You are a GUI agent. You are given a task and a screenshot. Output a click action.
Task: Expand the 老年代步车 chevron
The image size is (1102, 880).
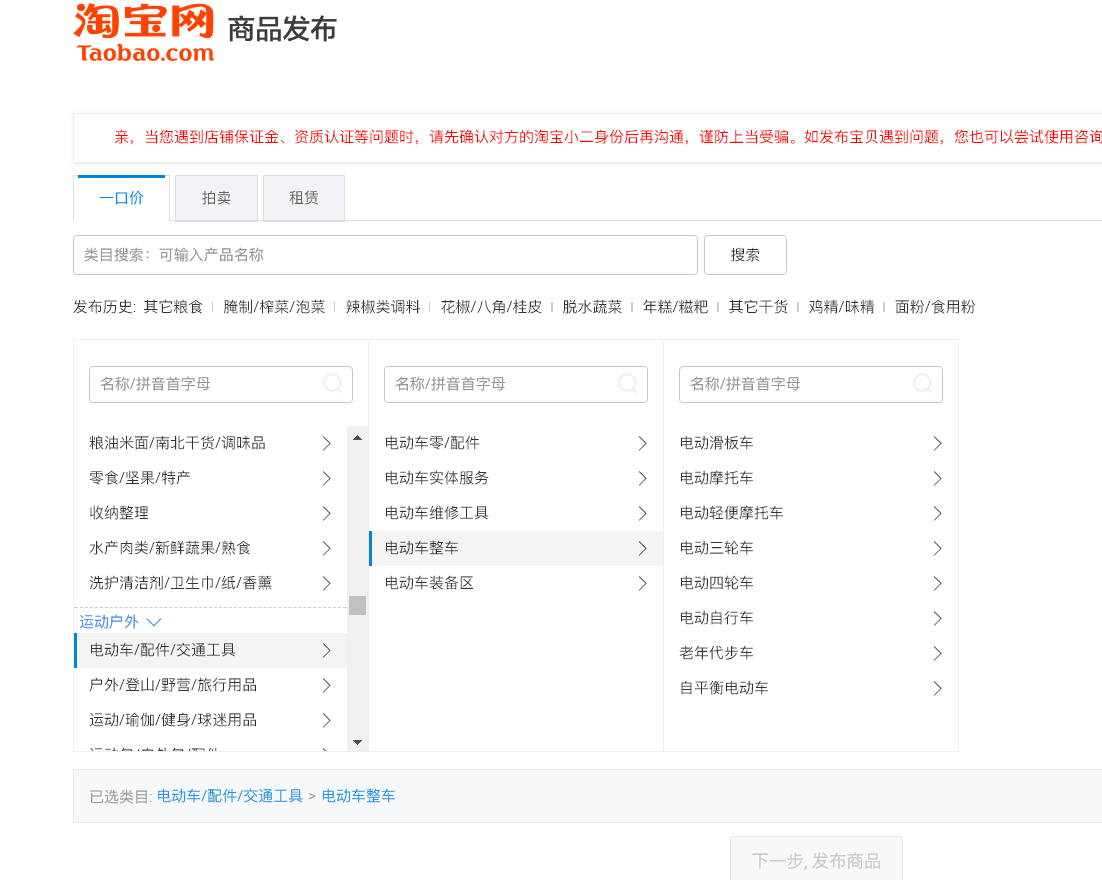click(x=938, y=654)
